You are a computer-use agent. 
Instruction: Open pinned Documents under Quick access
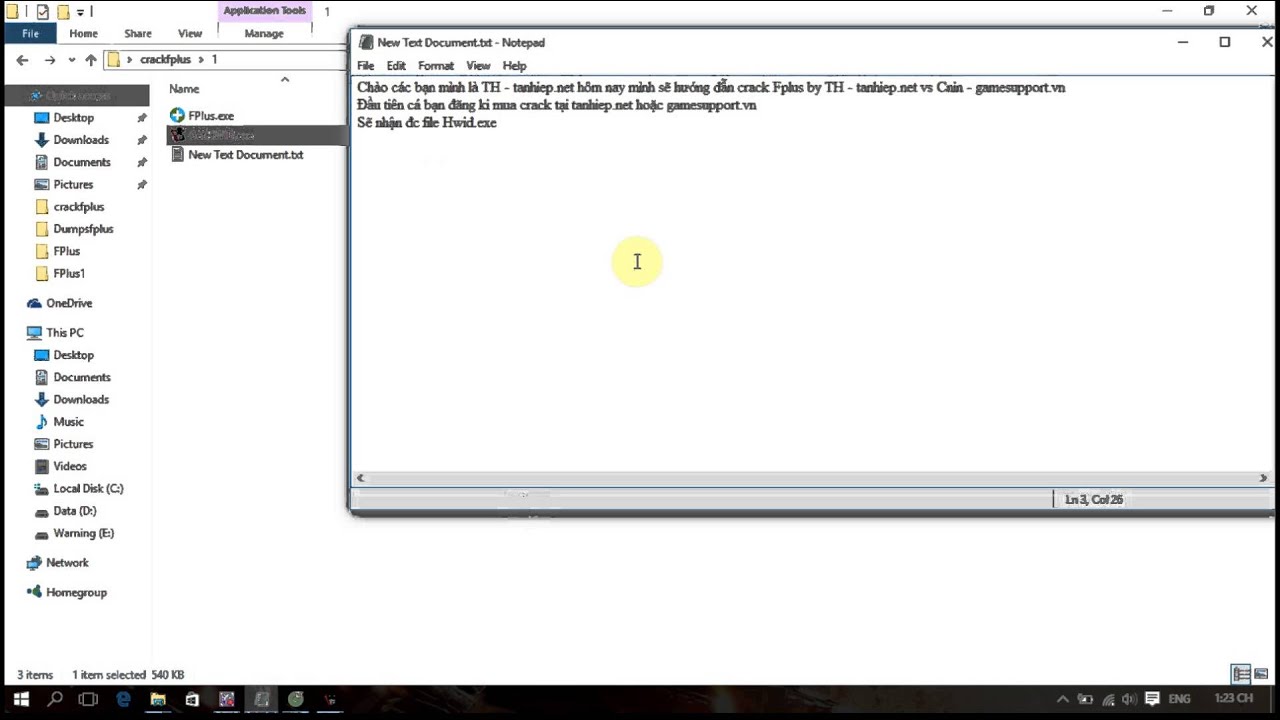82,162
